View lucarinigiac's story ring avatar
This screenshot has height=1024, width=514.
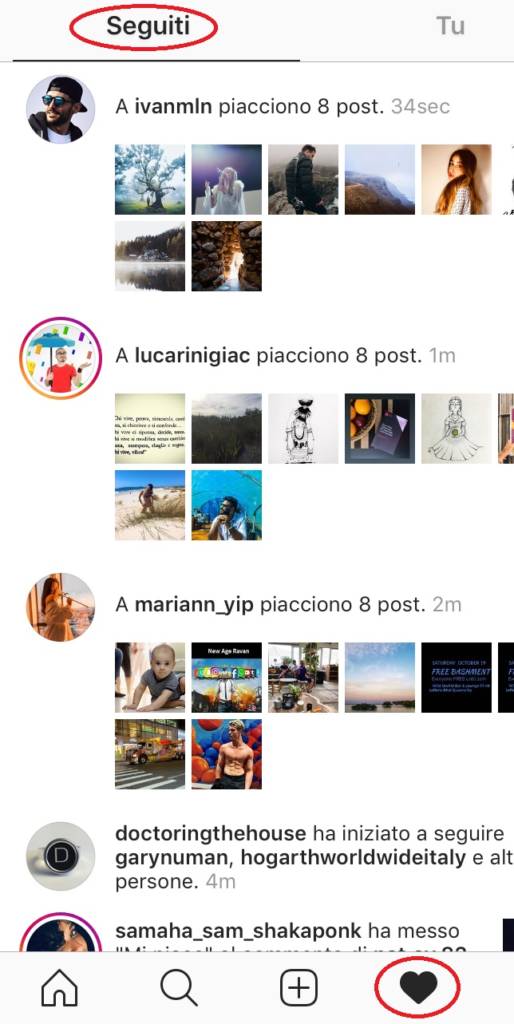tap(60, 358)
